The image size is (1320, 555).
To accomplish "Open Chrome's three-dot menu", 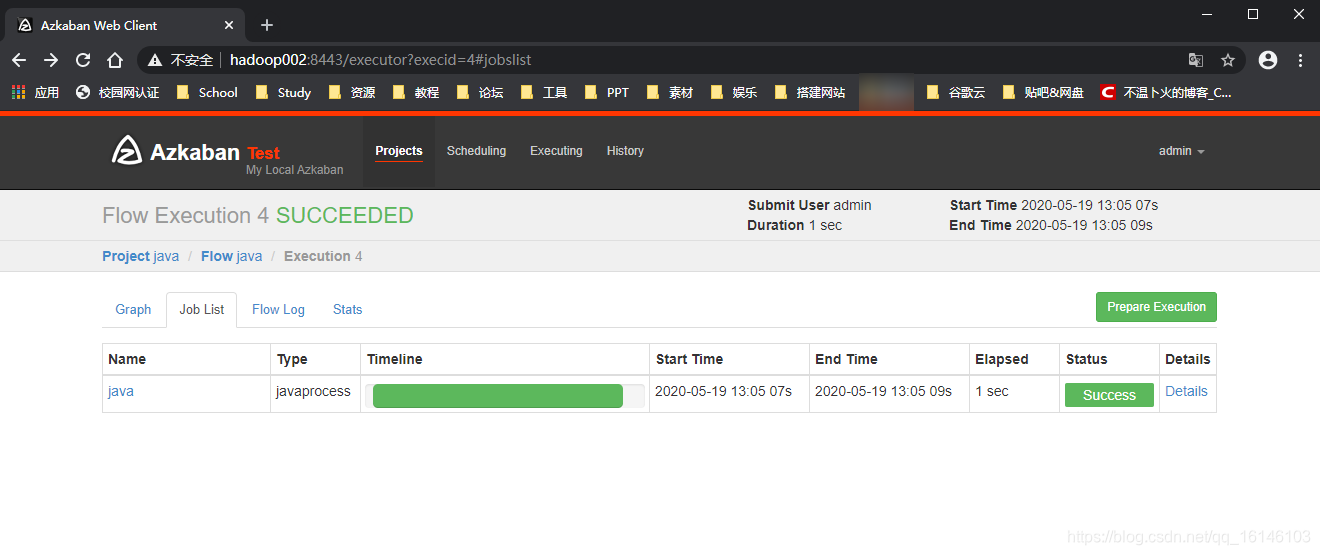I will click(x=1300, y=60).
